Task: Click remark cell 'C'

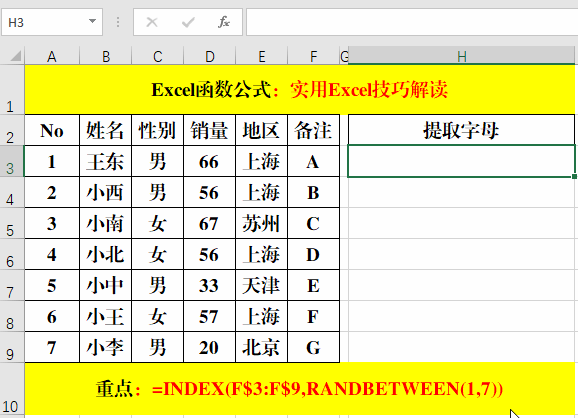Action: point(313,223)
